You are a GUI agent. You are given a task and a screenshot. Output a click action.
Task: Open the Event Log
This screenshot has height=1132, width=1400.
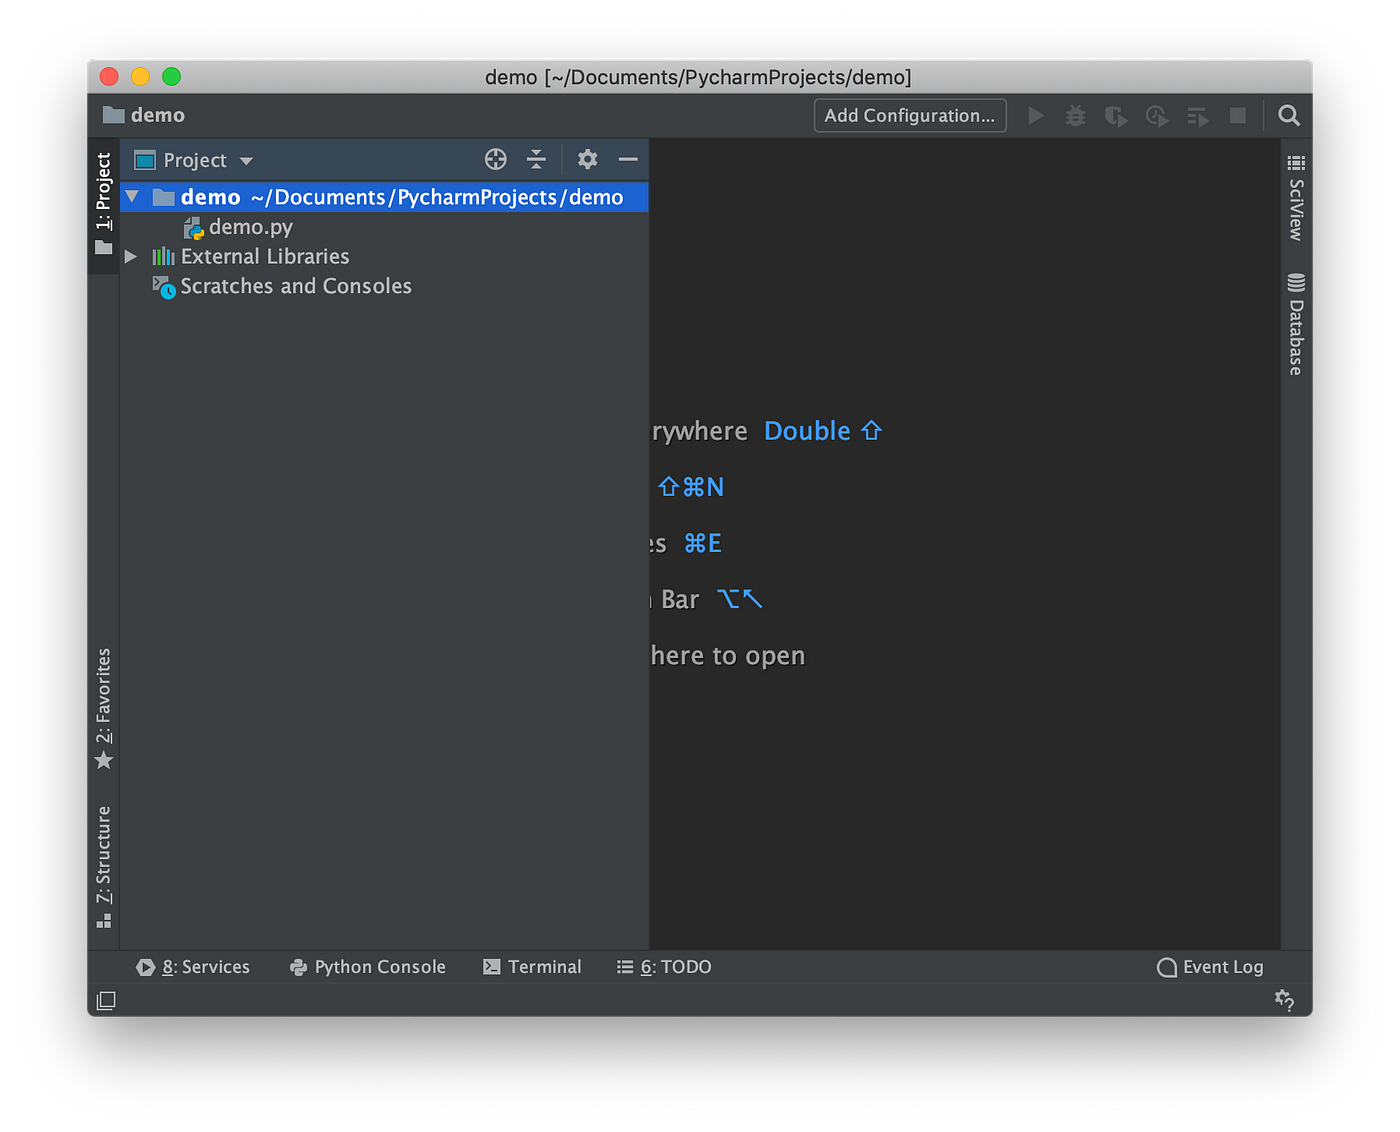click(1209, 967)
